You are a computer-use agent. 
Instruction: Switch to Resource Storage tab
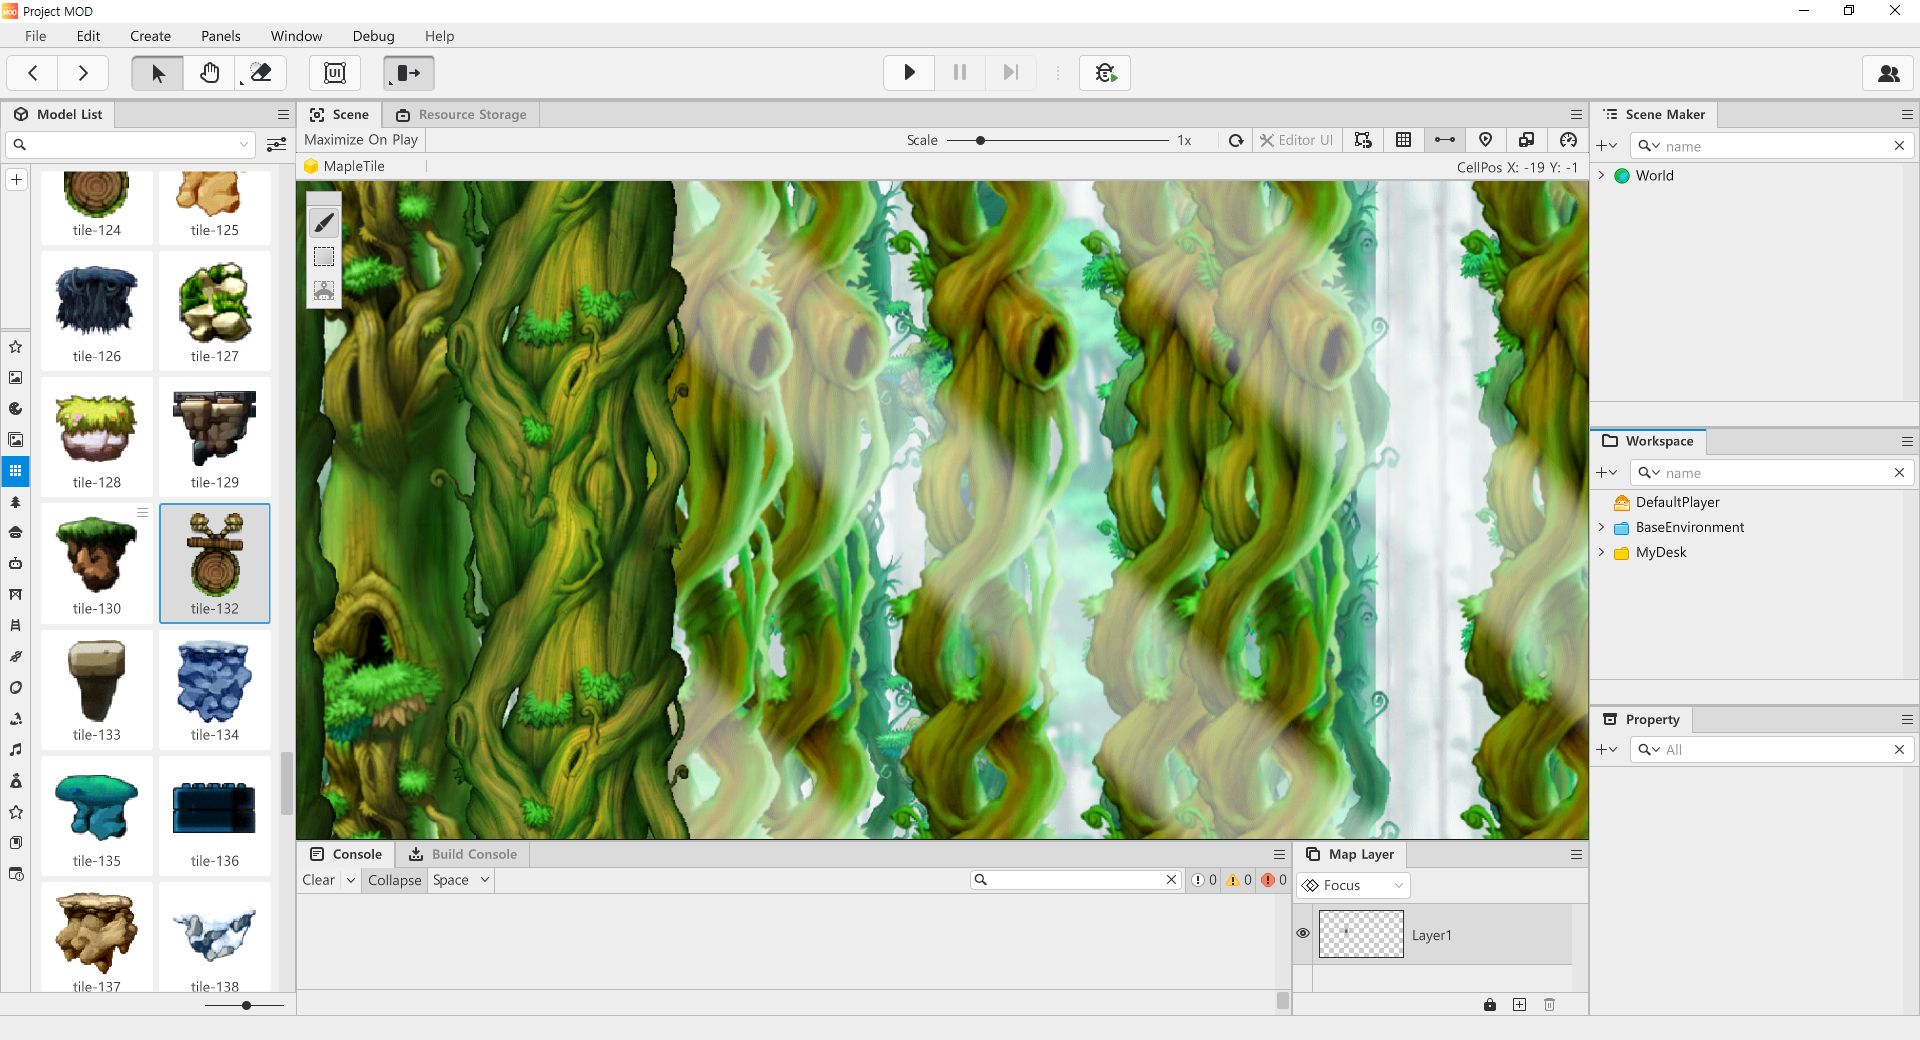click(x=461, y=115)
